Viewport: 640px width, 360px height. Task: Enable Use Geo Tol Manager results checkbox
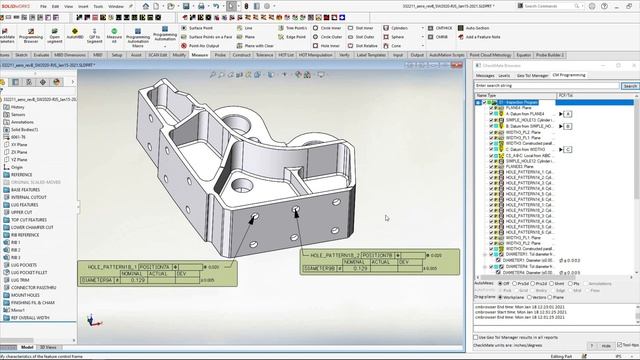click(476, 338)
